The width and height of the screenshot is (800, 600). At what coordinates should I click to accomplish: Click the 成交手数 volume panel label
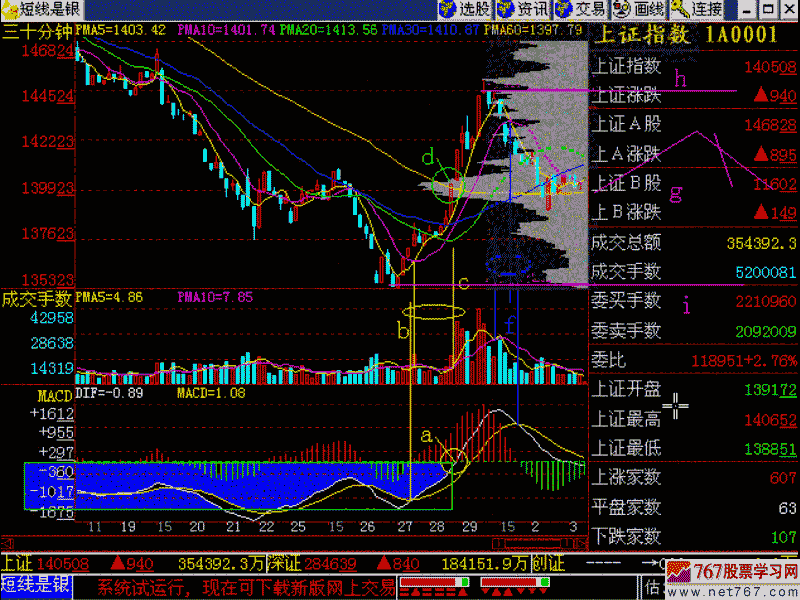pos(37,297)
